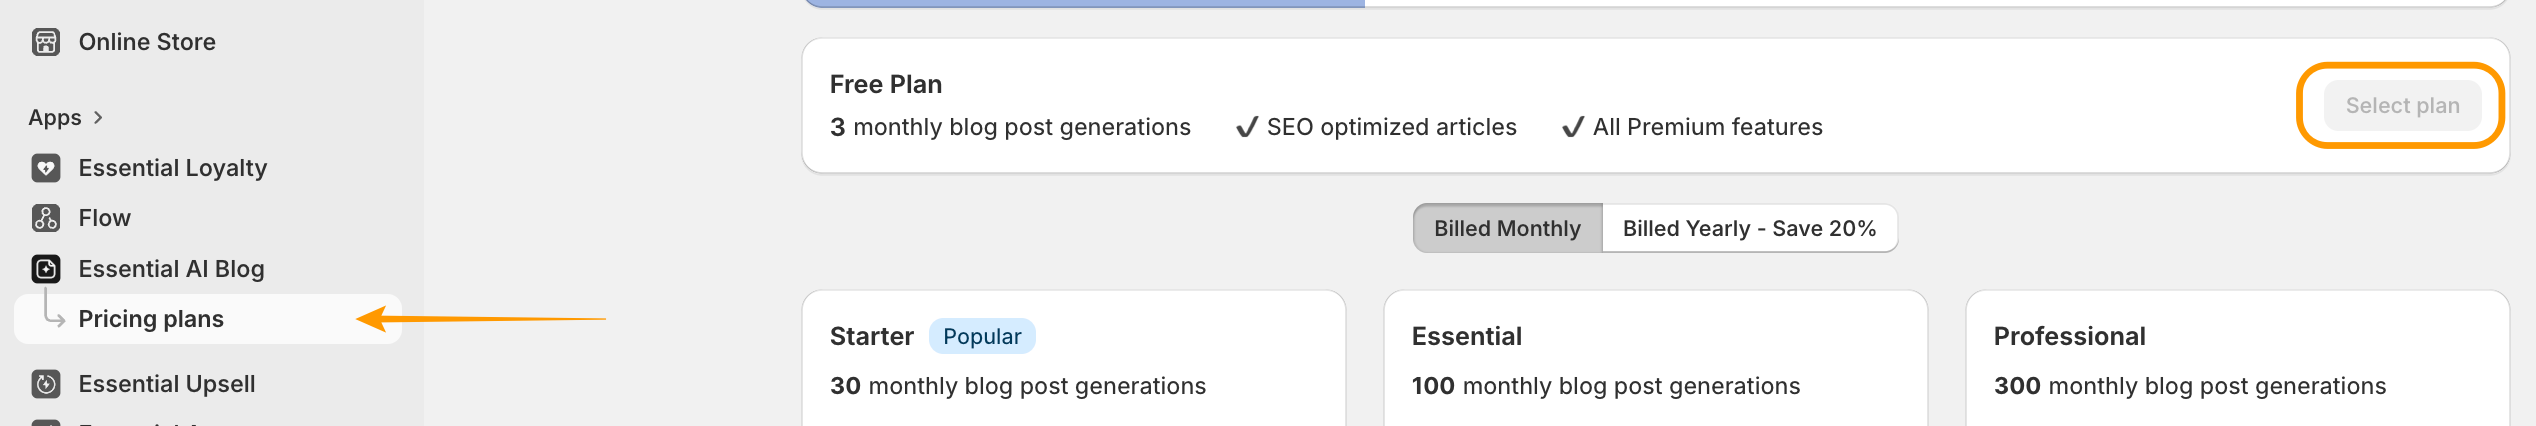The image size is (2536, 426).
Task: Open the Essential AI Blog text label
Action: click(x=172, y=269)
